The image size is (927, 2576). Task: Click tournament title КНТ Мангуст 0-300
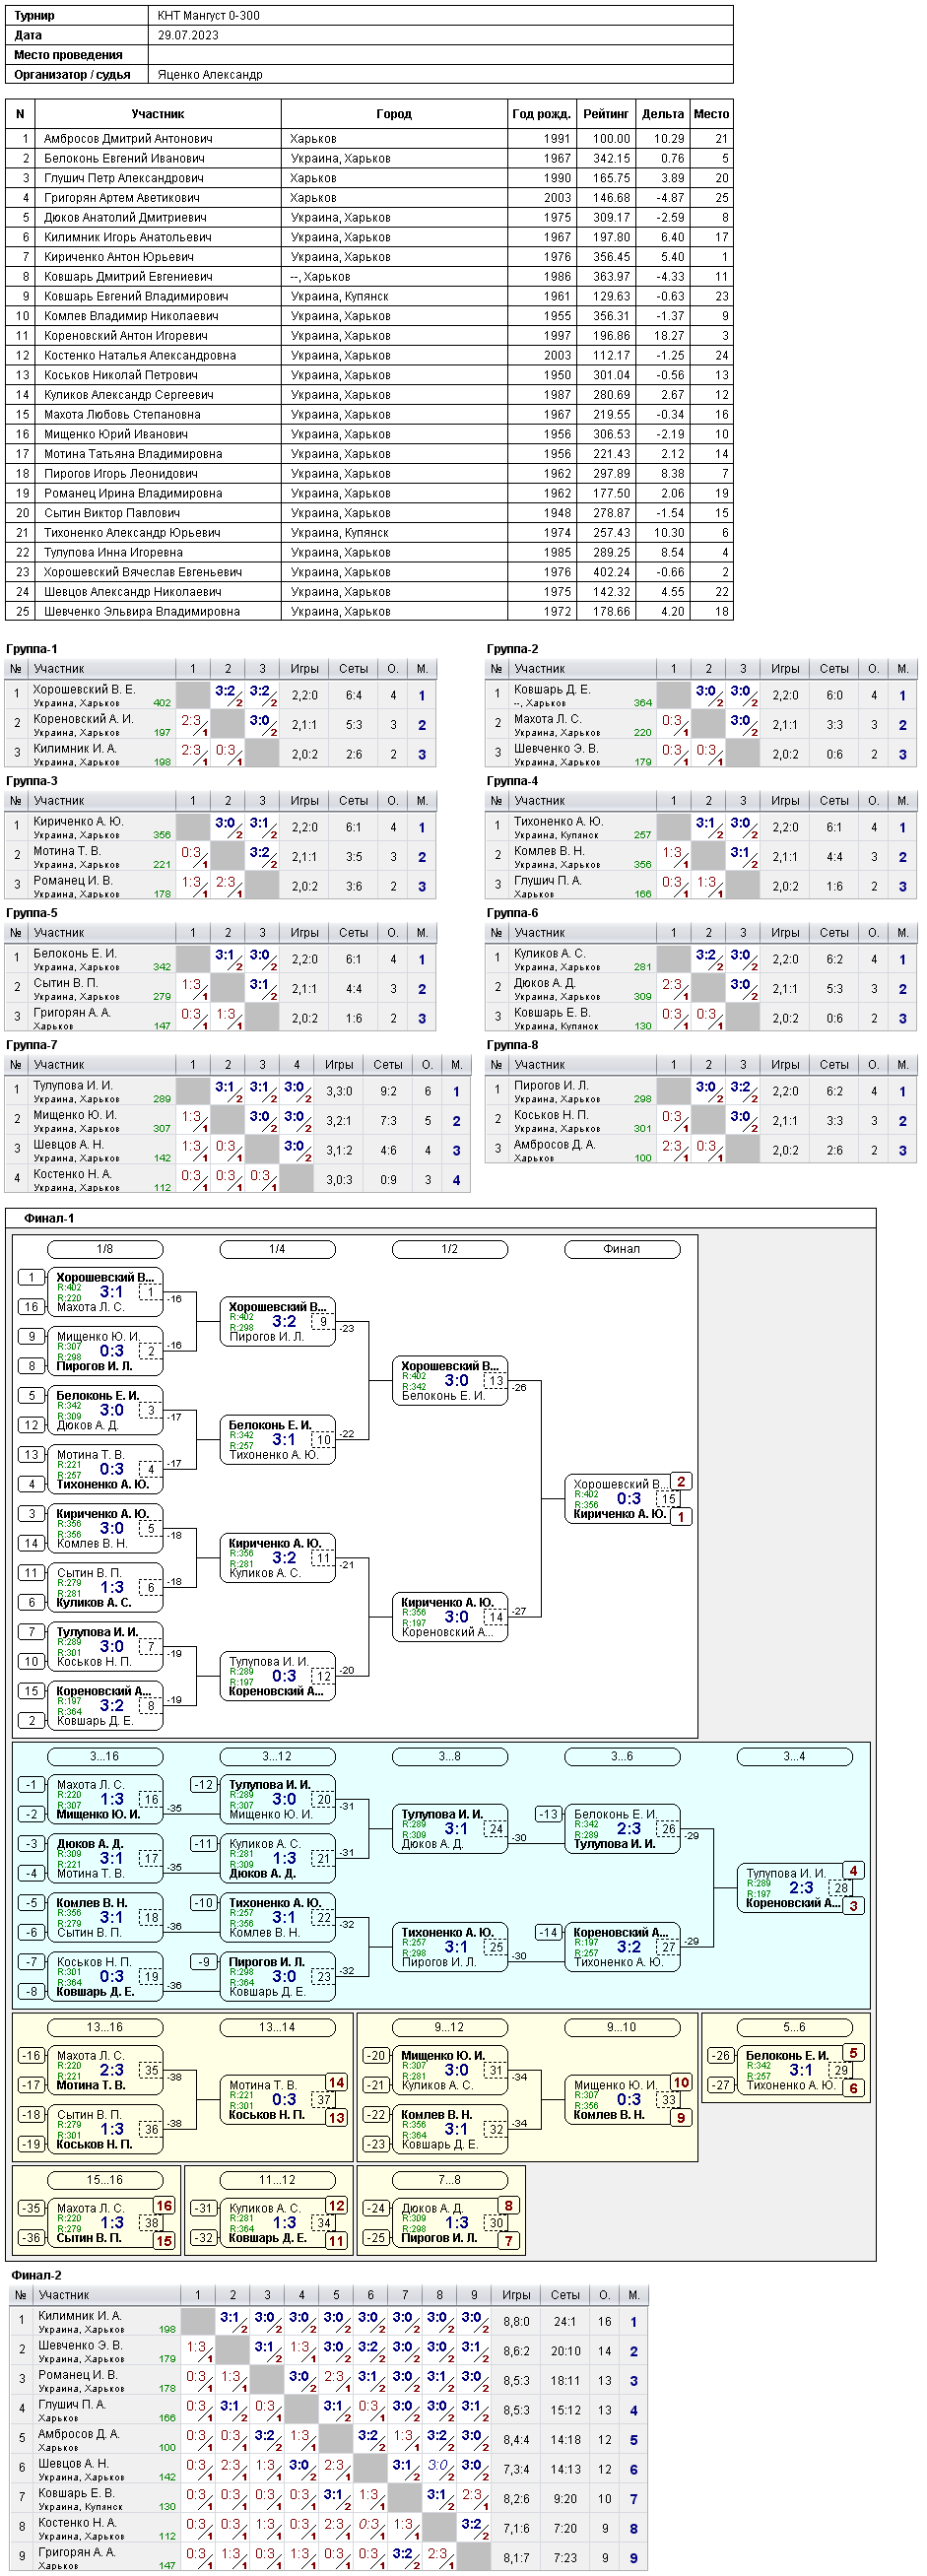point(208,16)
